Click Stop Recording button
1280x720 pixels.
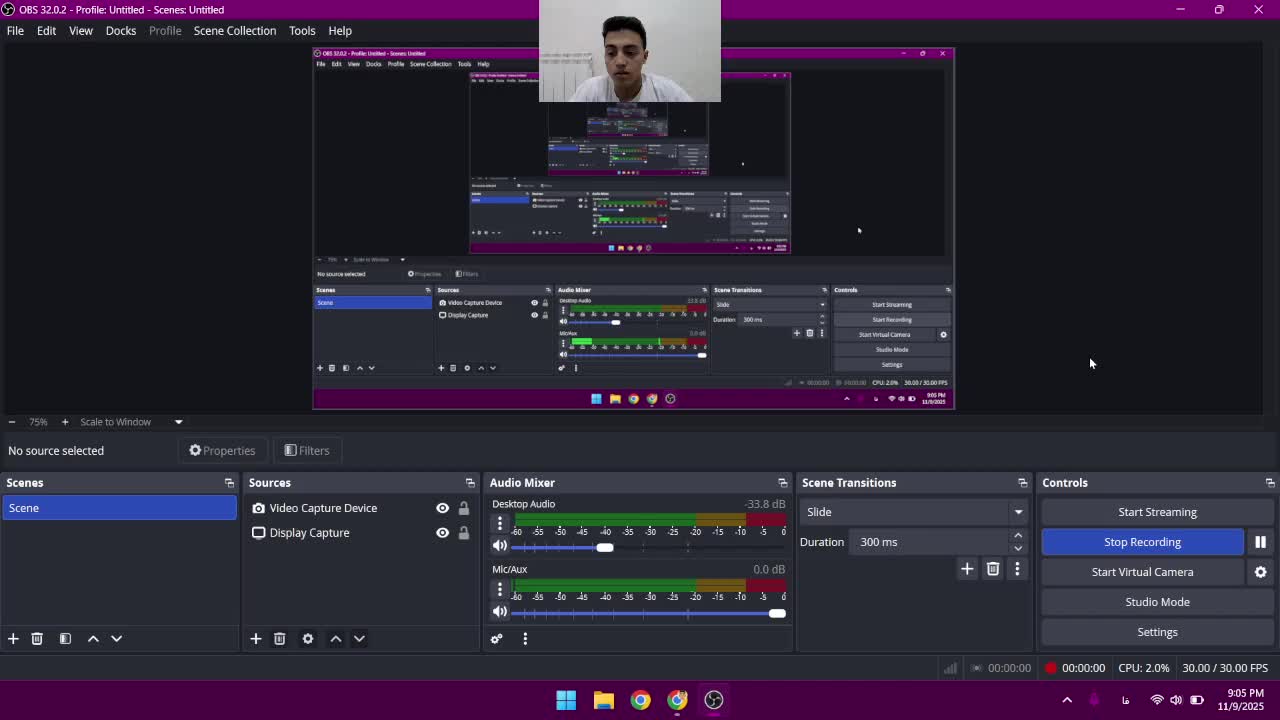1142,542
